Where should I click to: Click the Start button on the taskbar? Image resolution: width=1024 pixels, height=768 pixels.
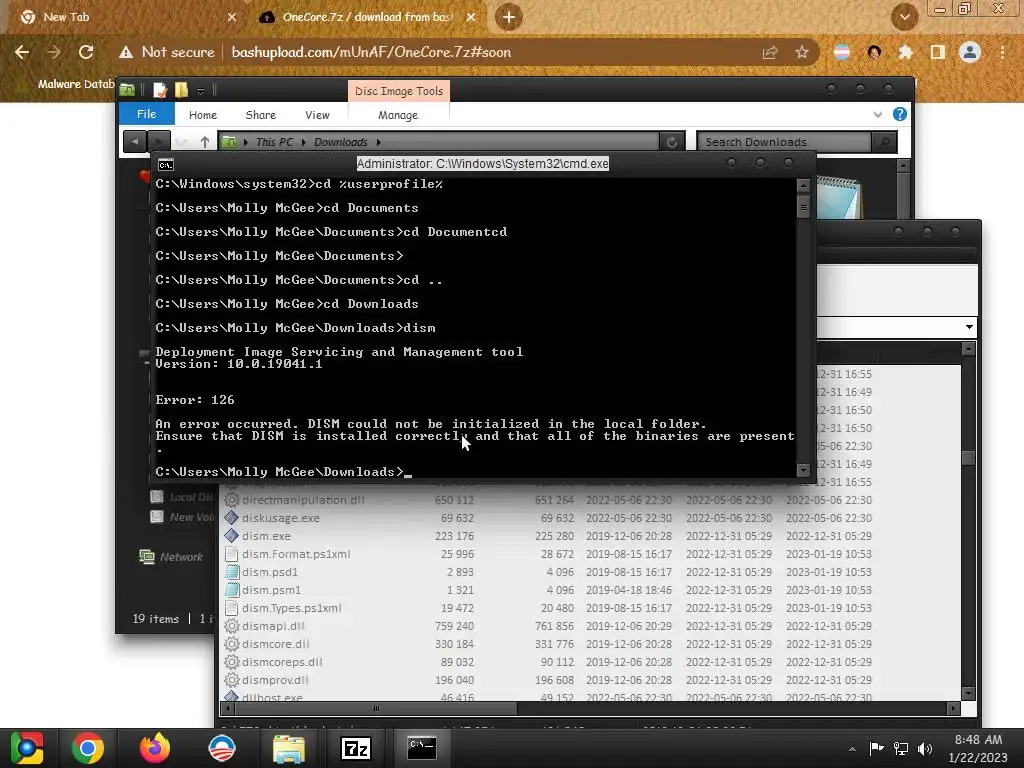coord(26,748)
